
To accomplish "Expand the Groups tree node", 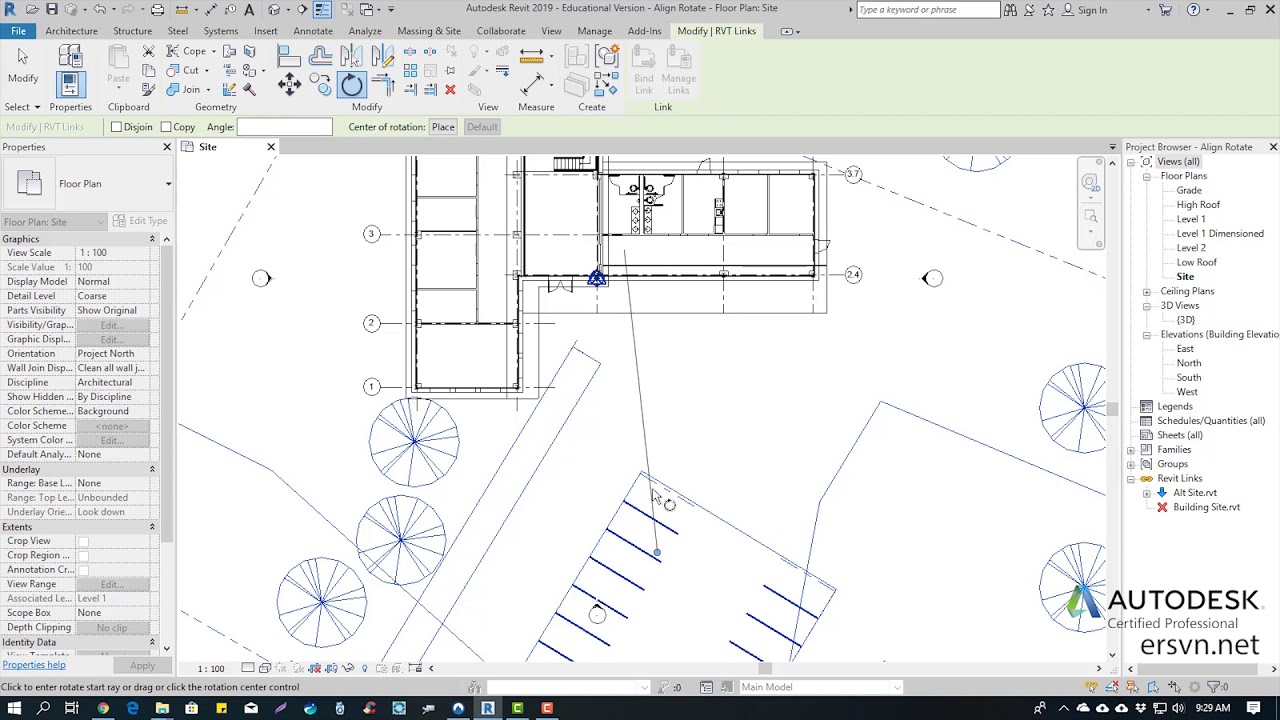I will (x=1131, y=464).
